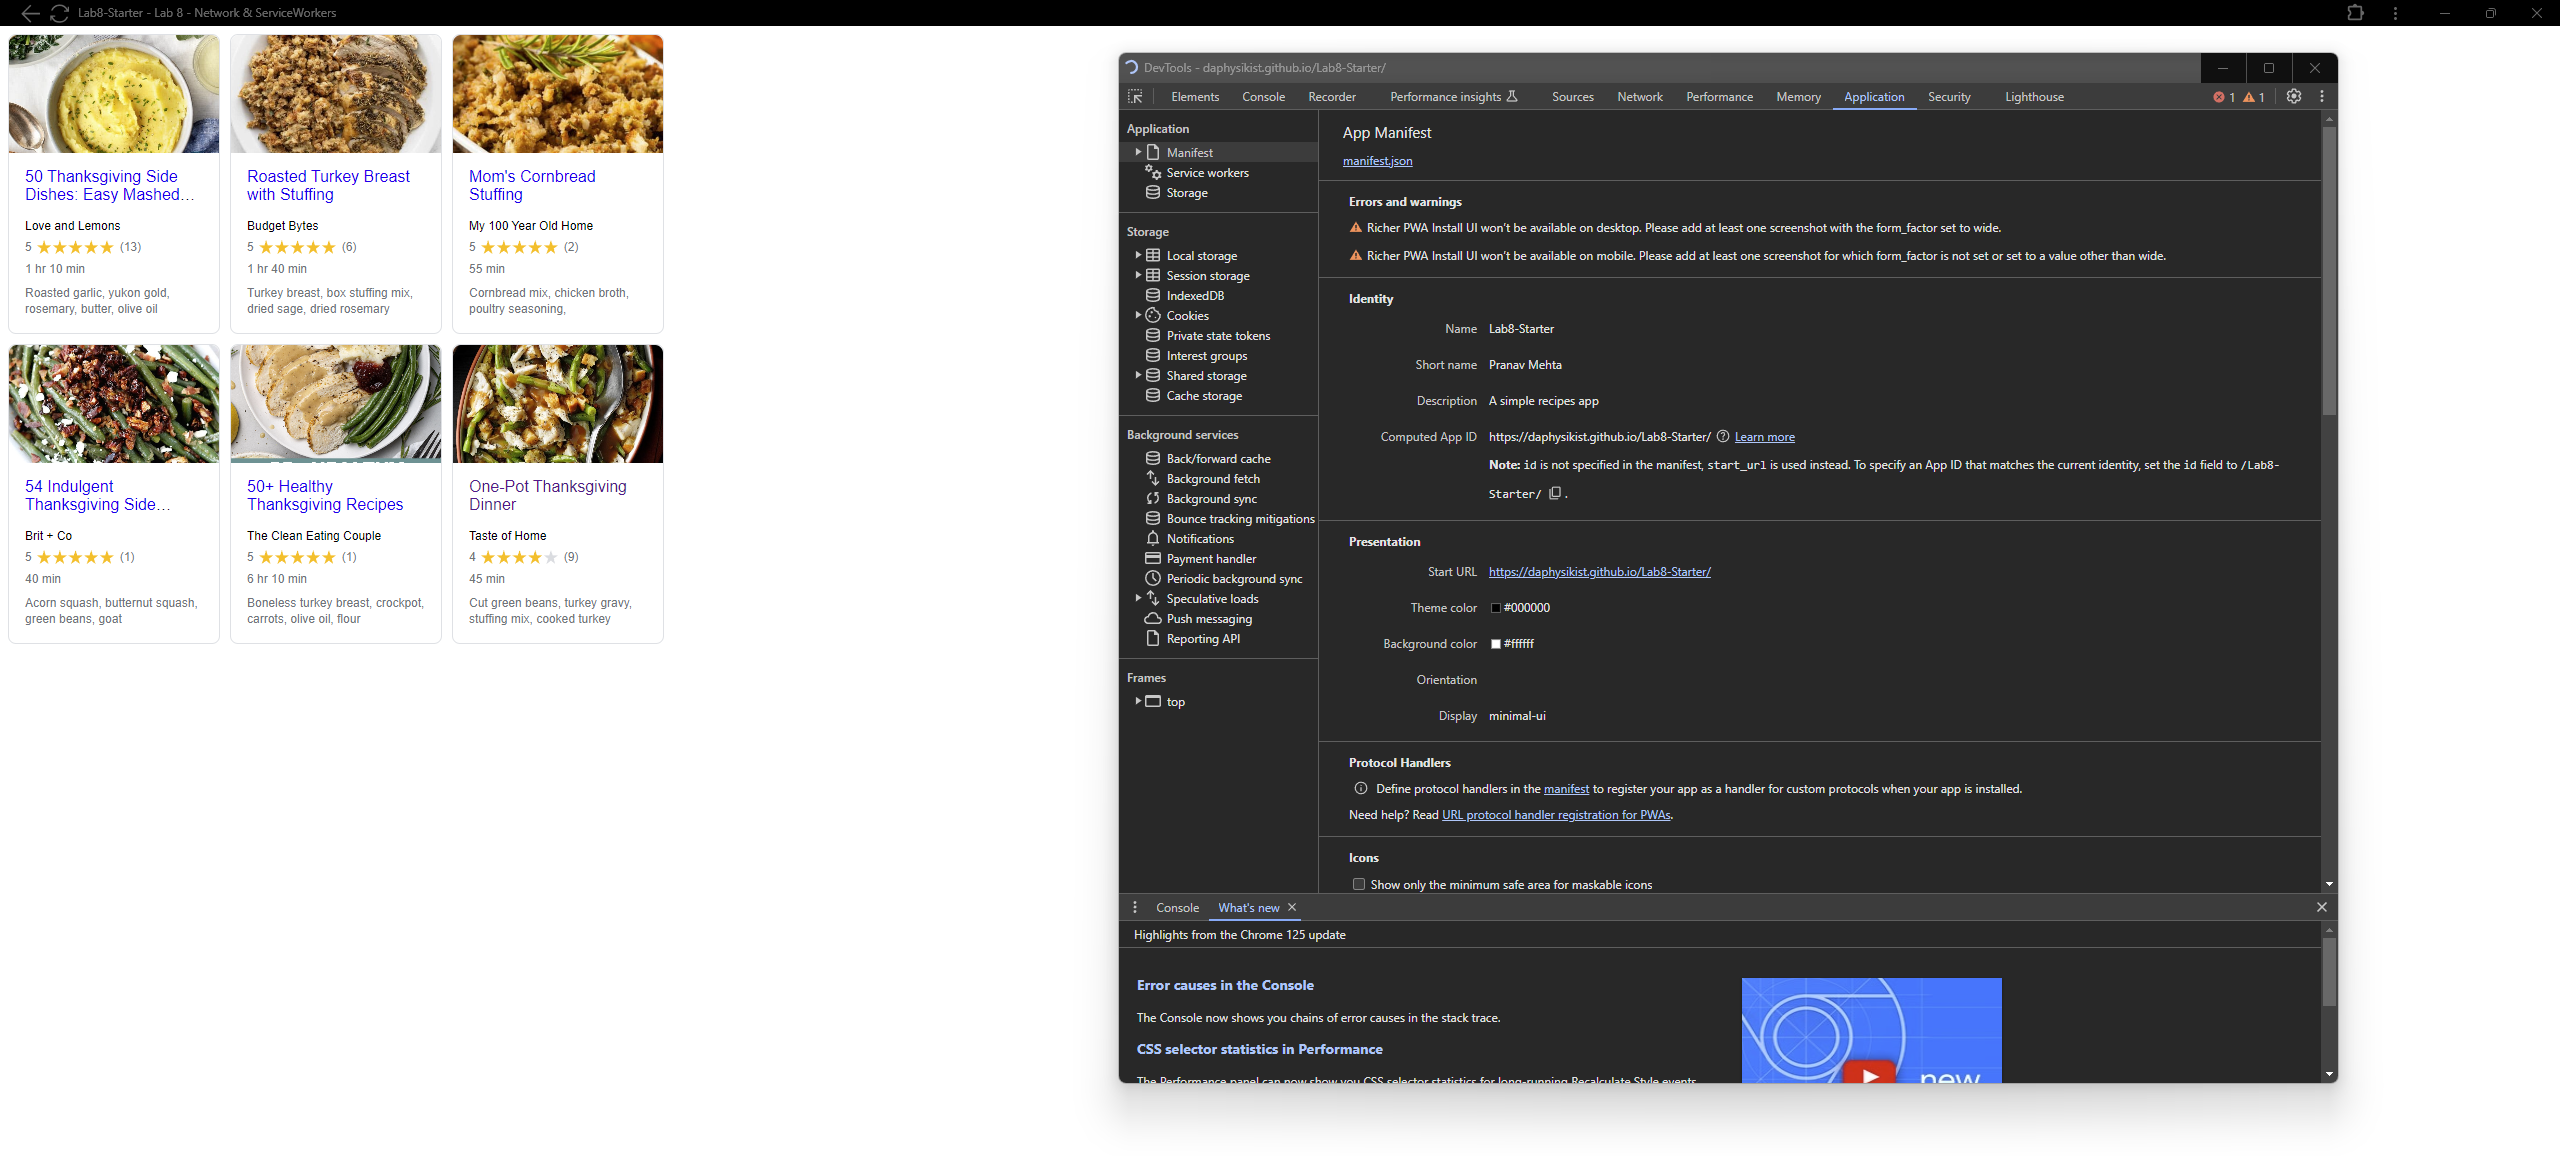The image size is (2560, 1156).
Task: Click the DevTools three-dot customize menu
Action: pyautogui.click(x=2322, y=97)
